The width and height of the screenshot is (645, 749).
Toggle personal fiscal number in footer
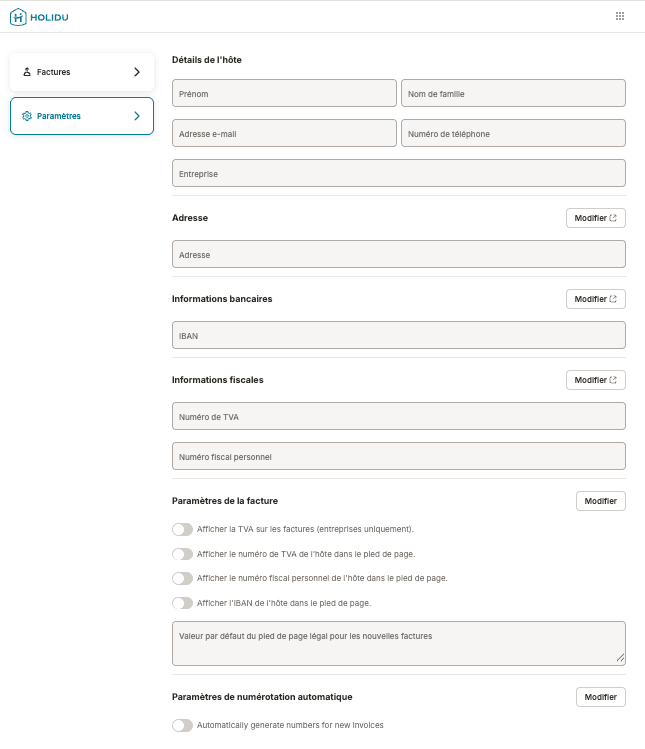point(182,578)
